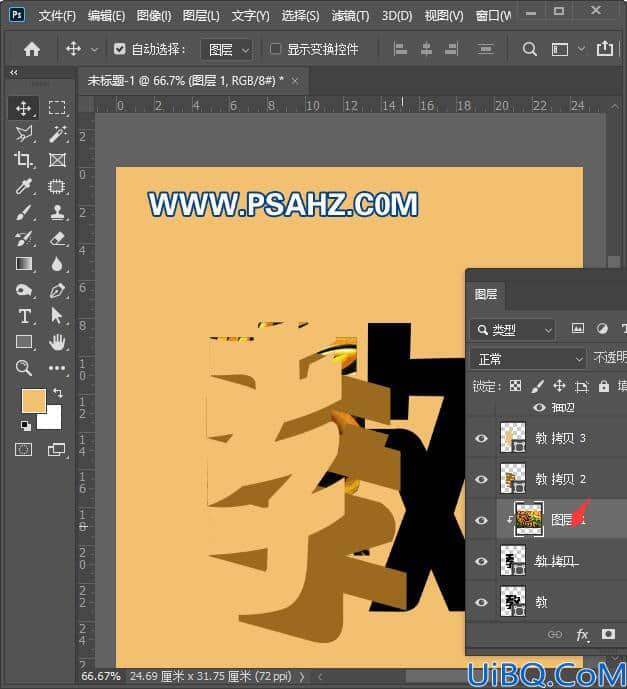Open the 图层(L) menu
Image resolution: width=627 pixels, height=689 pixels.
pyautogui.click(x=201, y=16)
